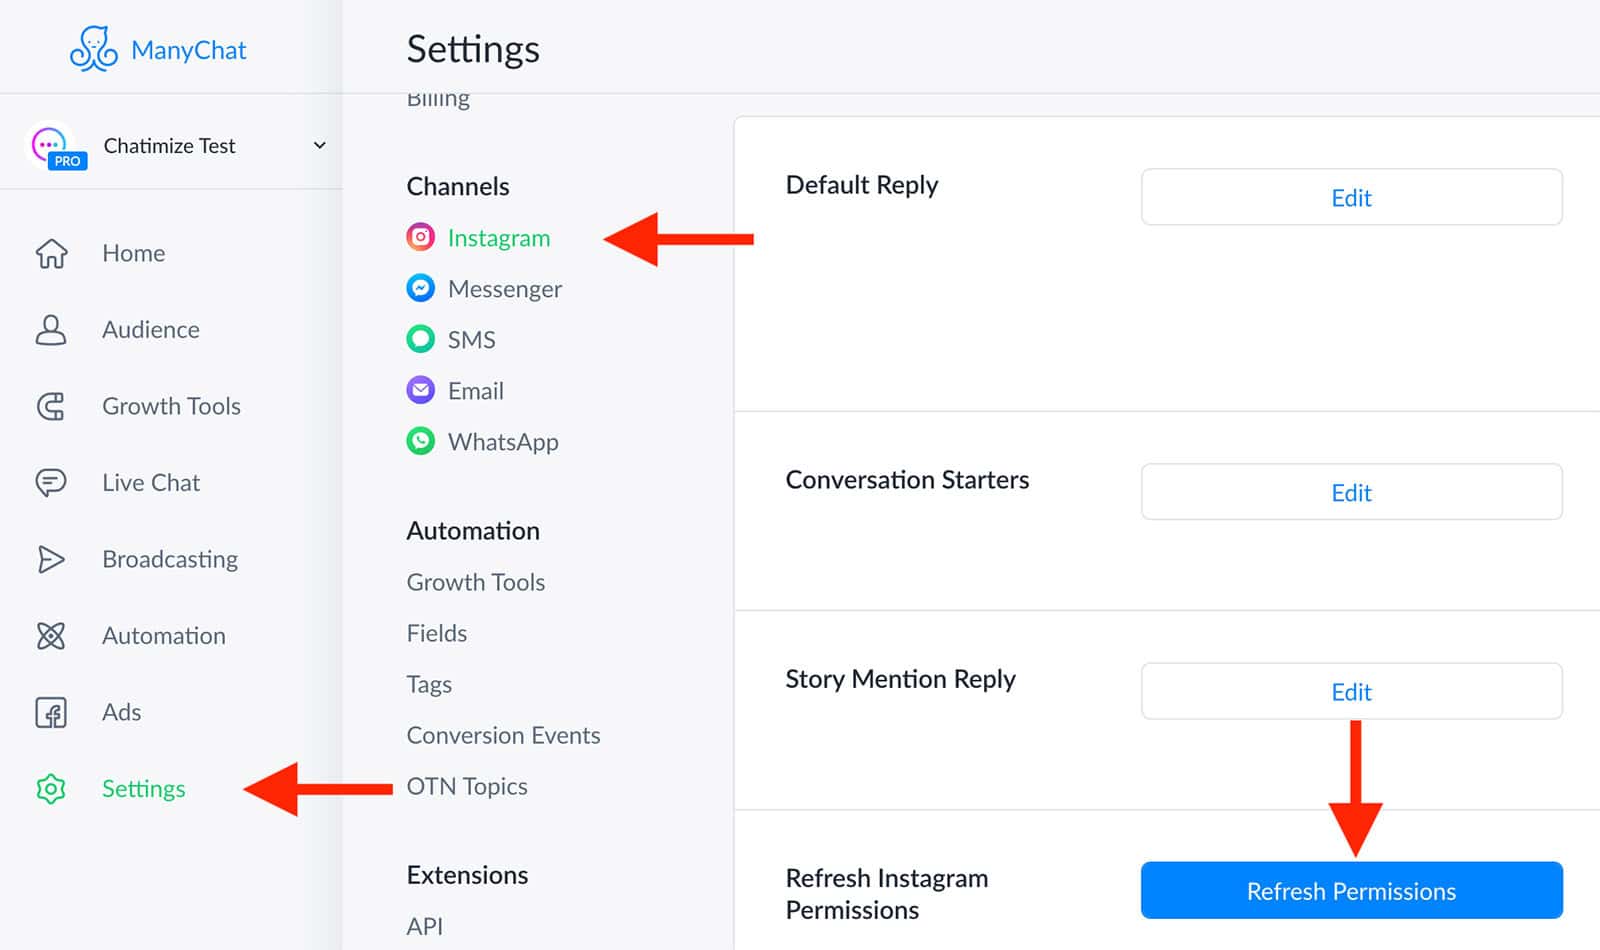
Task: Open Conversion Events settings
Action: pos(503,735)
